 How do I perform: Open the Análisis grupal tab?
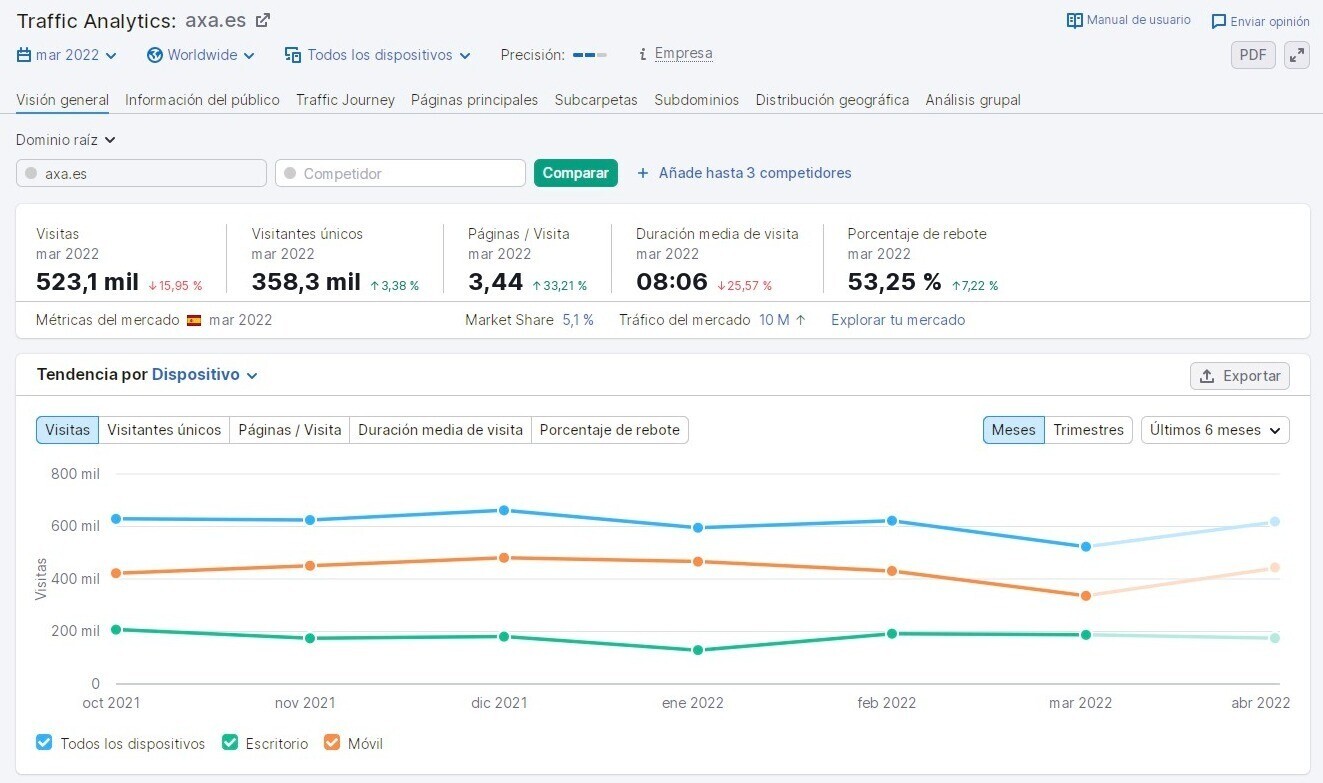click(973, 100)
